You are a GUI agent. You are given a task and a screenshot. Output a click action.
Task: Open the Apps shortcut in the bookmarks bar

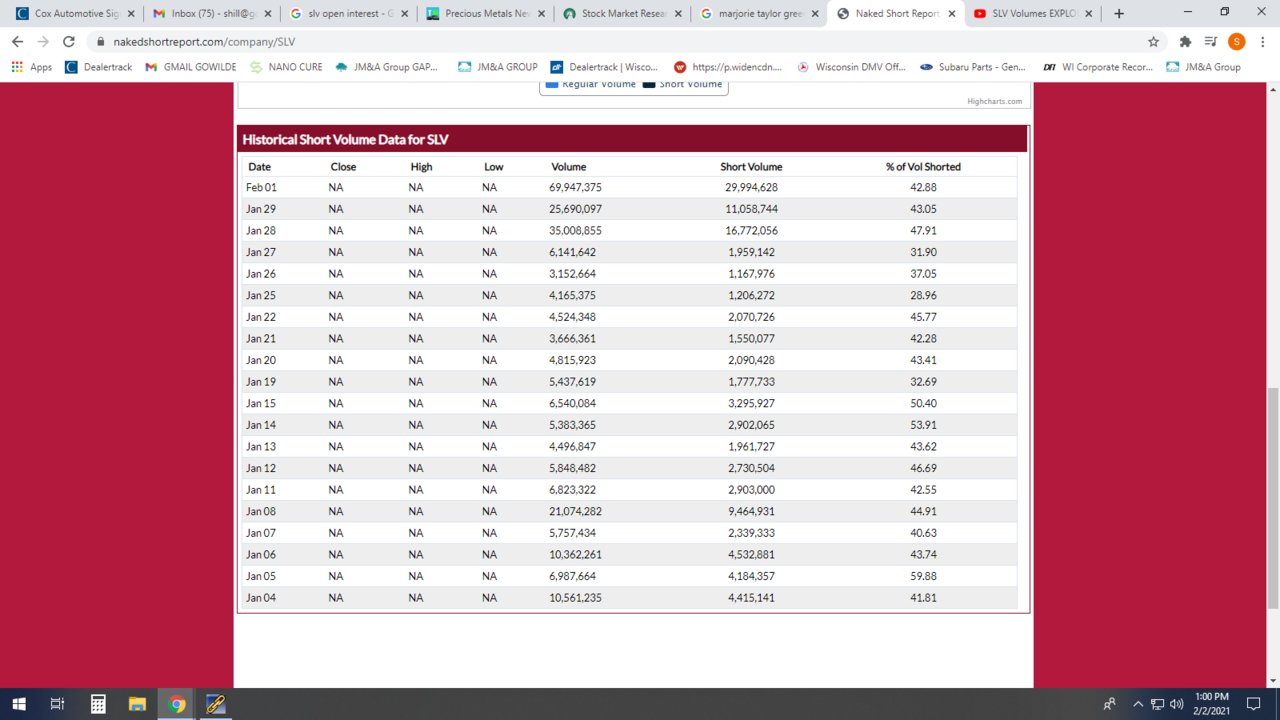(32, 67)
